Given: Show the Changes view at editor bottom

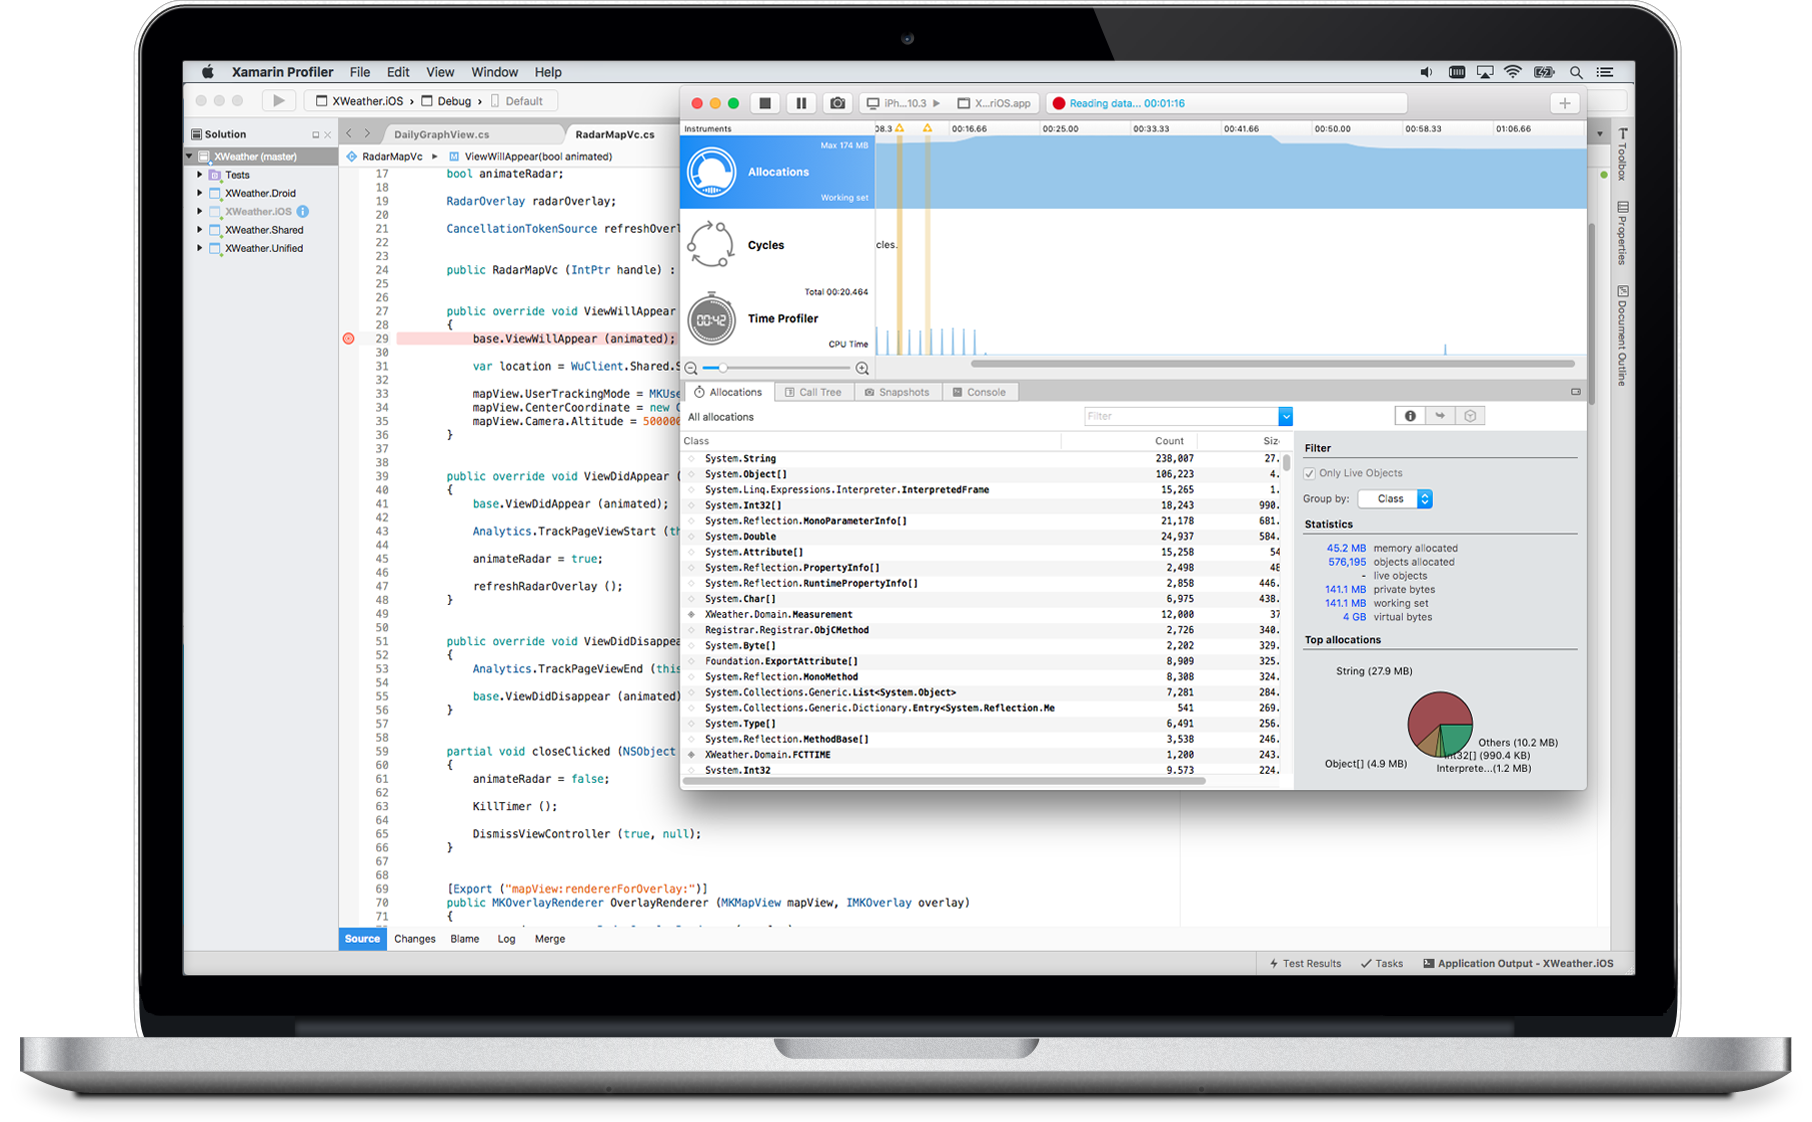Looking at the screenshot, I should pyautogui.click(x=415, y=939).
